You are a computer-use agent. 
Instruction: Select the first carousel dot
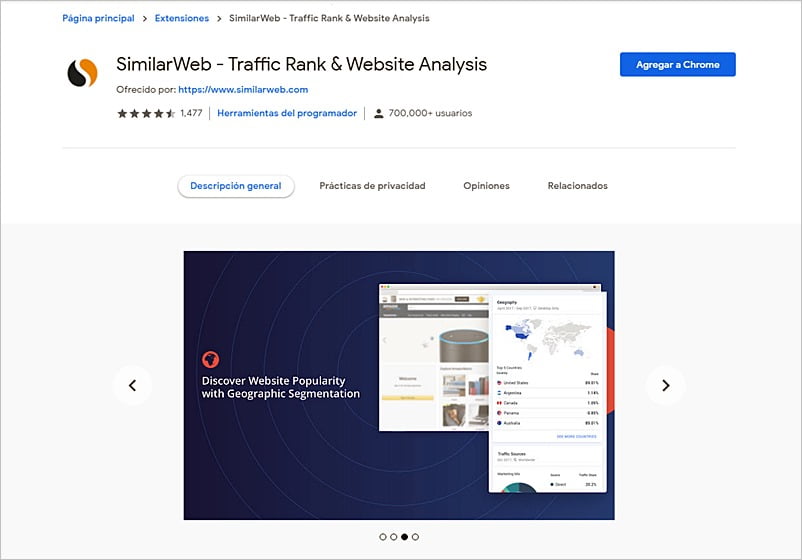pyautogui.click(x=383, y=537)
